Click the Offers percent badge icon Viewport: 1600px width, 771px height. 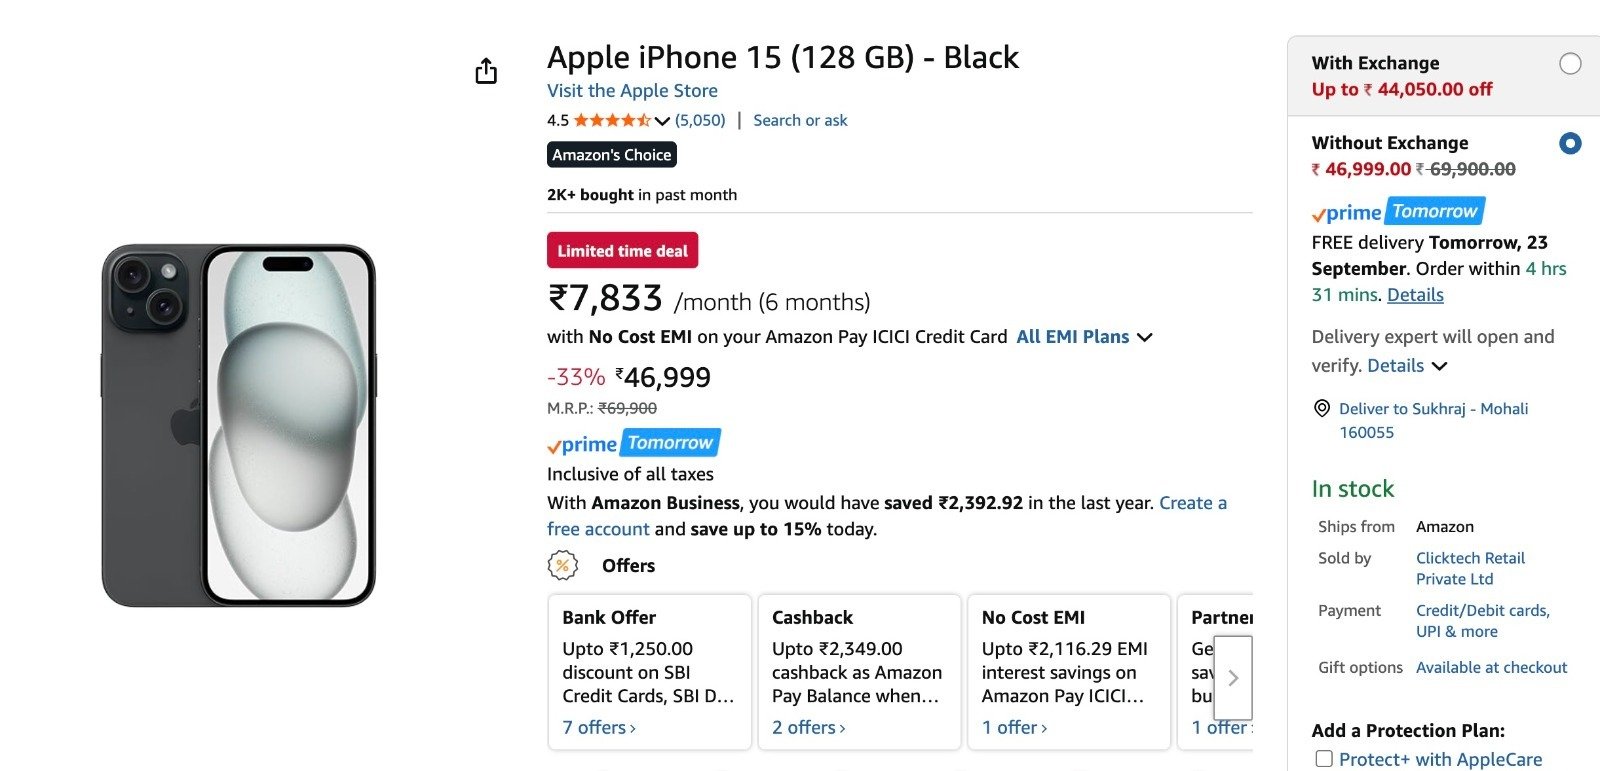point(563,566)
